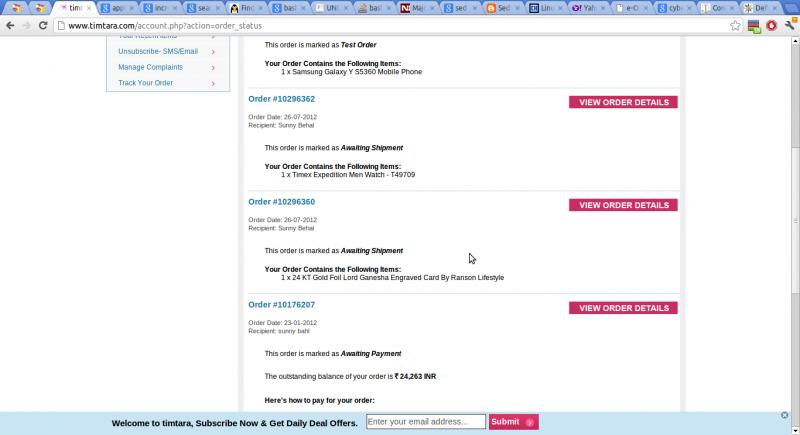Screen dimensions: 800x435
Task: Click the flag-like extension icon in toolbar
Action: point(754,26)
